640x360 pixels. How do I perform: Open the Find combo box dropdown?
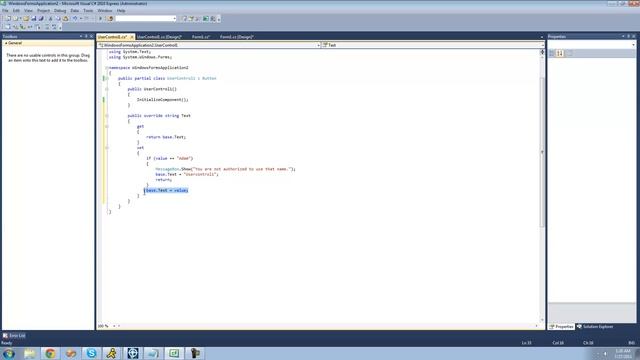pyautogui.click(x=174, y=19)
